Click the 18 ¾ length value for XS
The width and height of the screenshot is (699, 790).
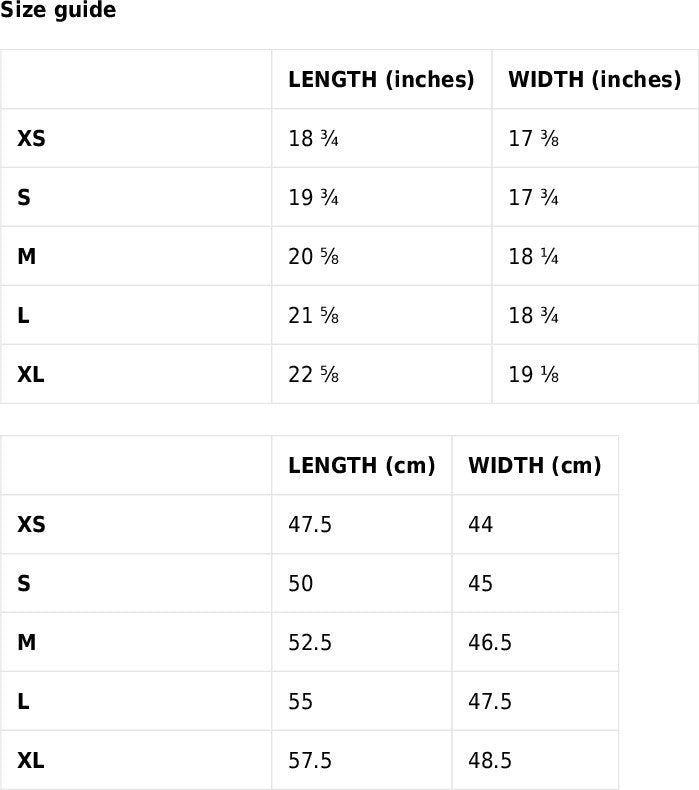pos(313,139)
